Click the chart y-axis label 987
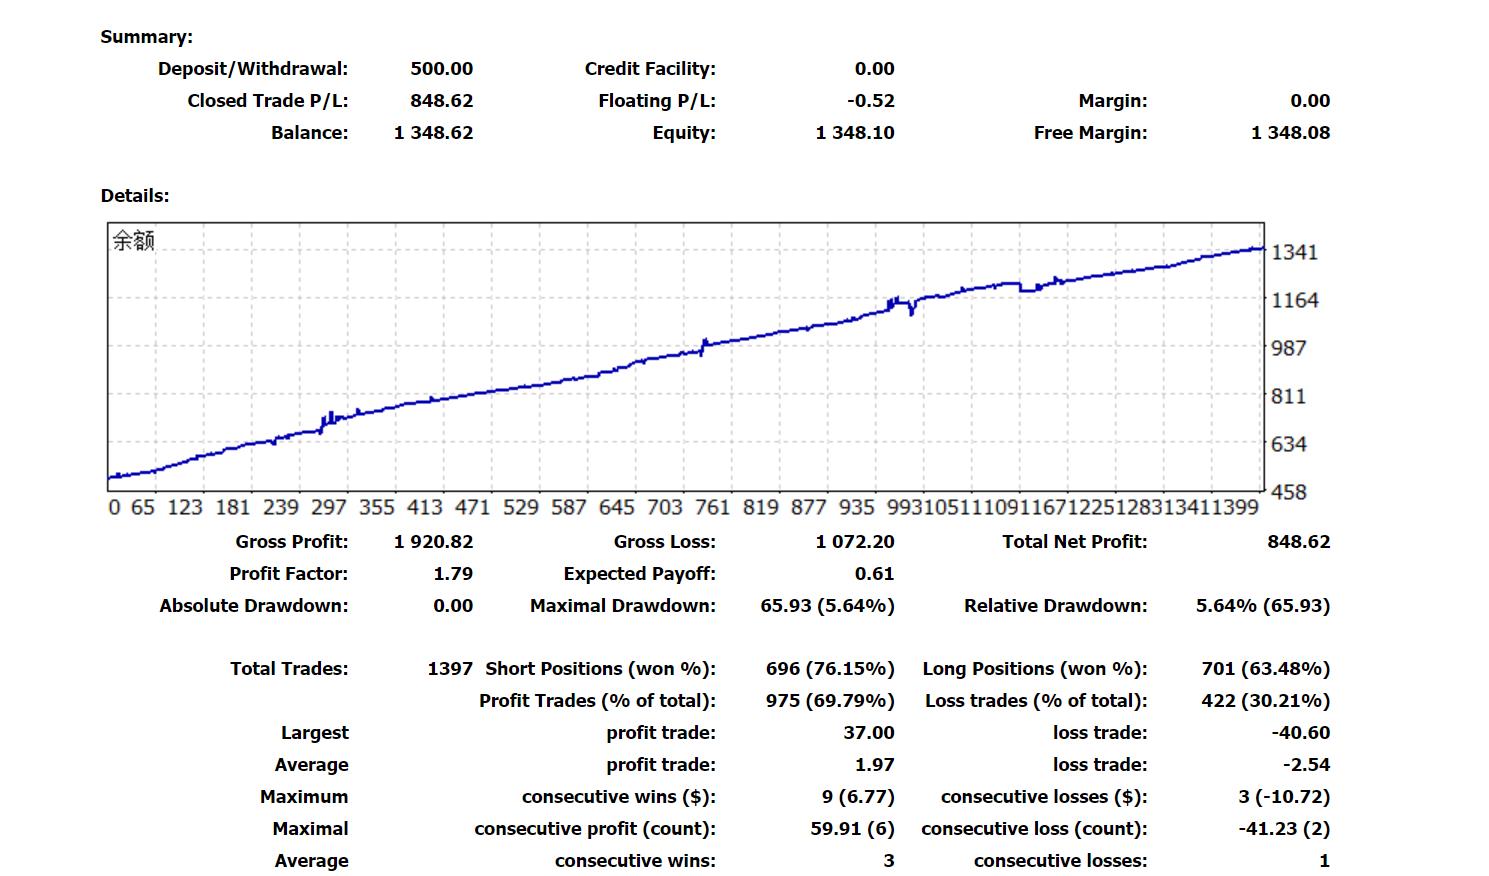Image resolution: width=1489 pixels, height=876 pixels. (1288, 348)
